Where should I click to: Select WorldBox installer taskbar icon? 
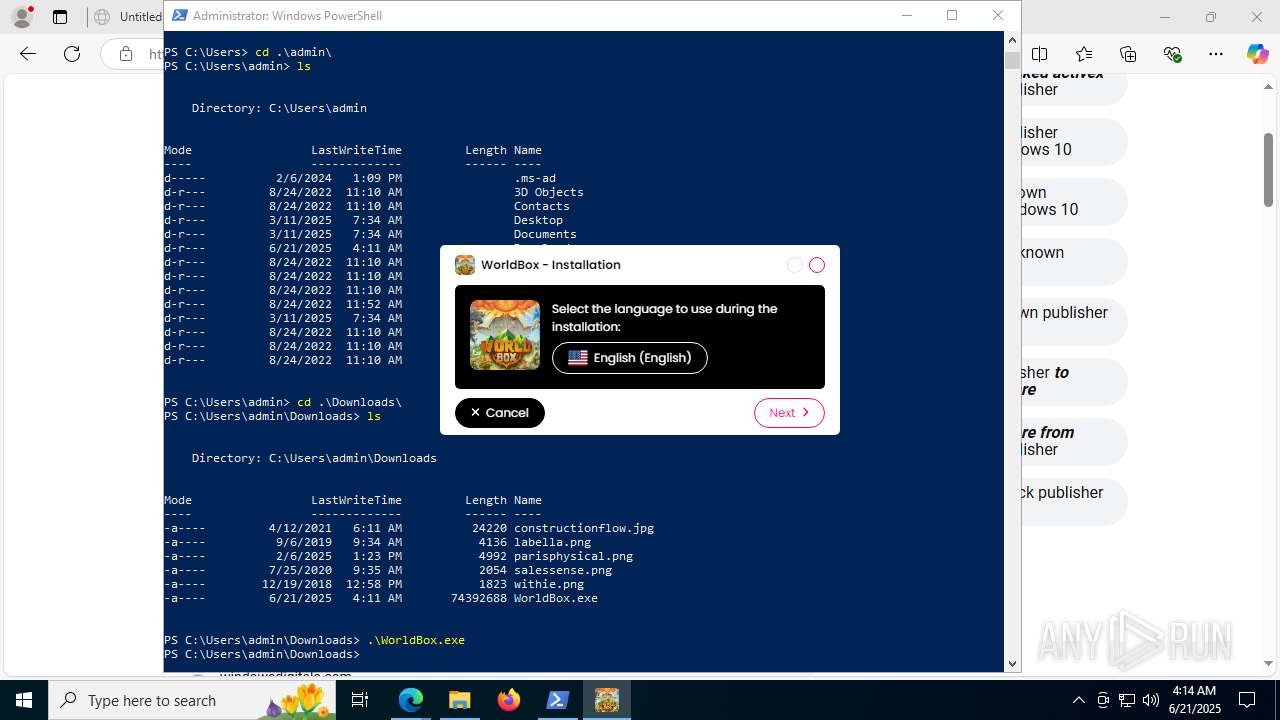point(607,700)
